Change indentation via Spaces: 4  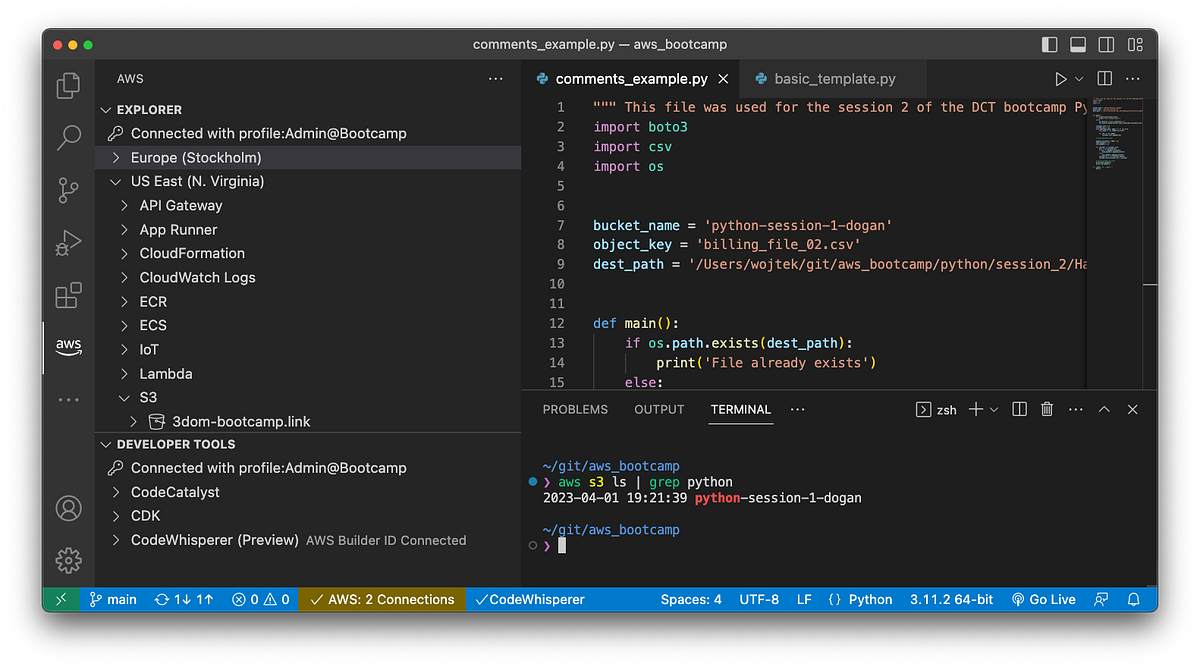point(691,599)
